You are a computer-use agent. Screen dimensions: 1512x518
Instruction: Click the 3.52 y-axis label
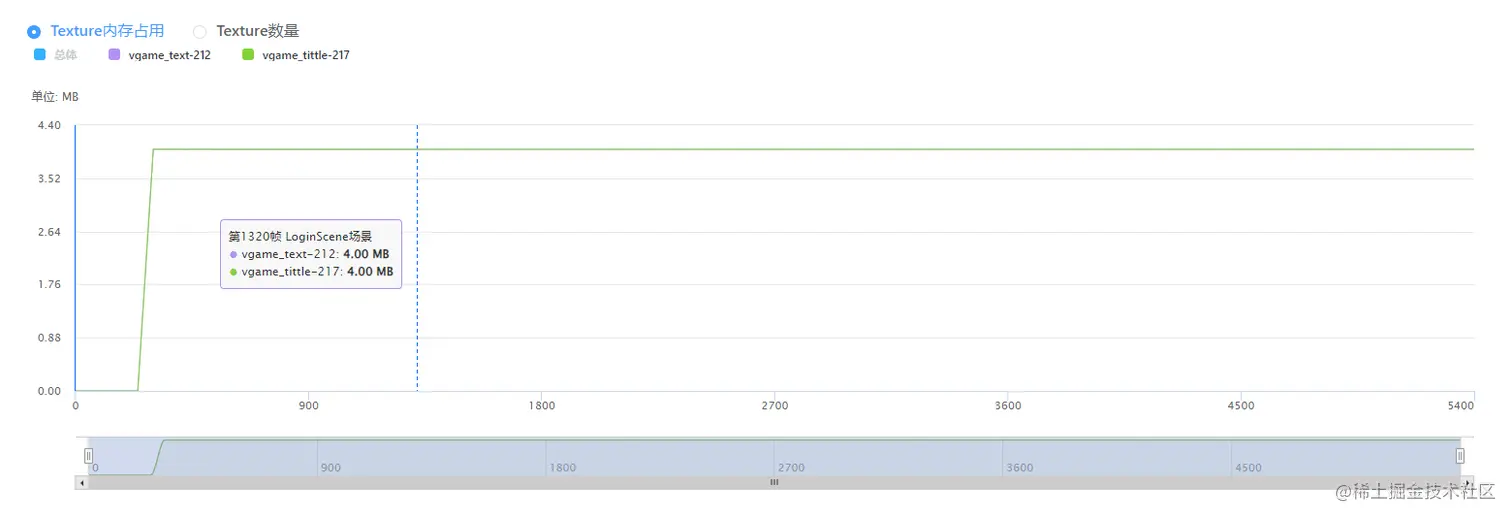pos(49,178)
